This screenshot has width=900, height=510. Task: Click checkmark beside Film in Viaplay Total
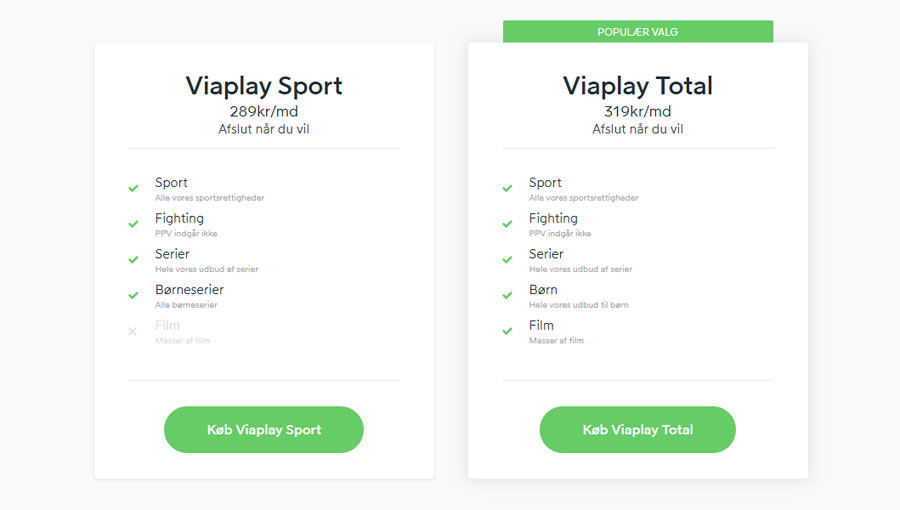507,331
